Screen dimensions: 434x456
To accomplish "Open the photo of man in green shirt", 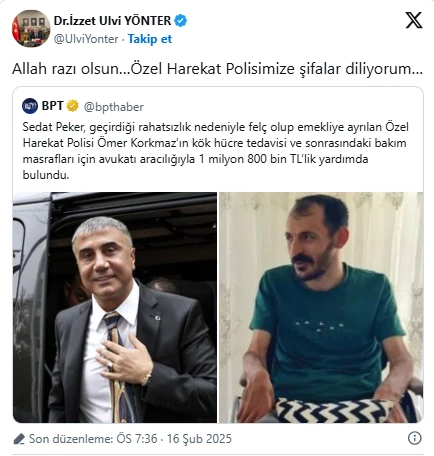I will click(x=321, y=307).
